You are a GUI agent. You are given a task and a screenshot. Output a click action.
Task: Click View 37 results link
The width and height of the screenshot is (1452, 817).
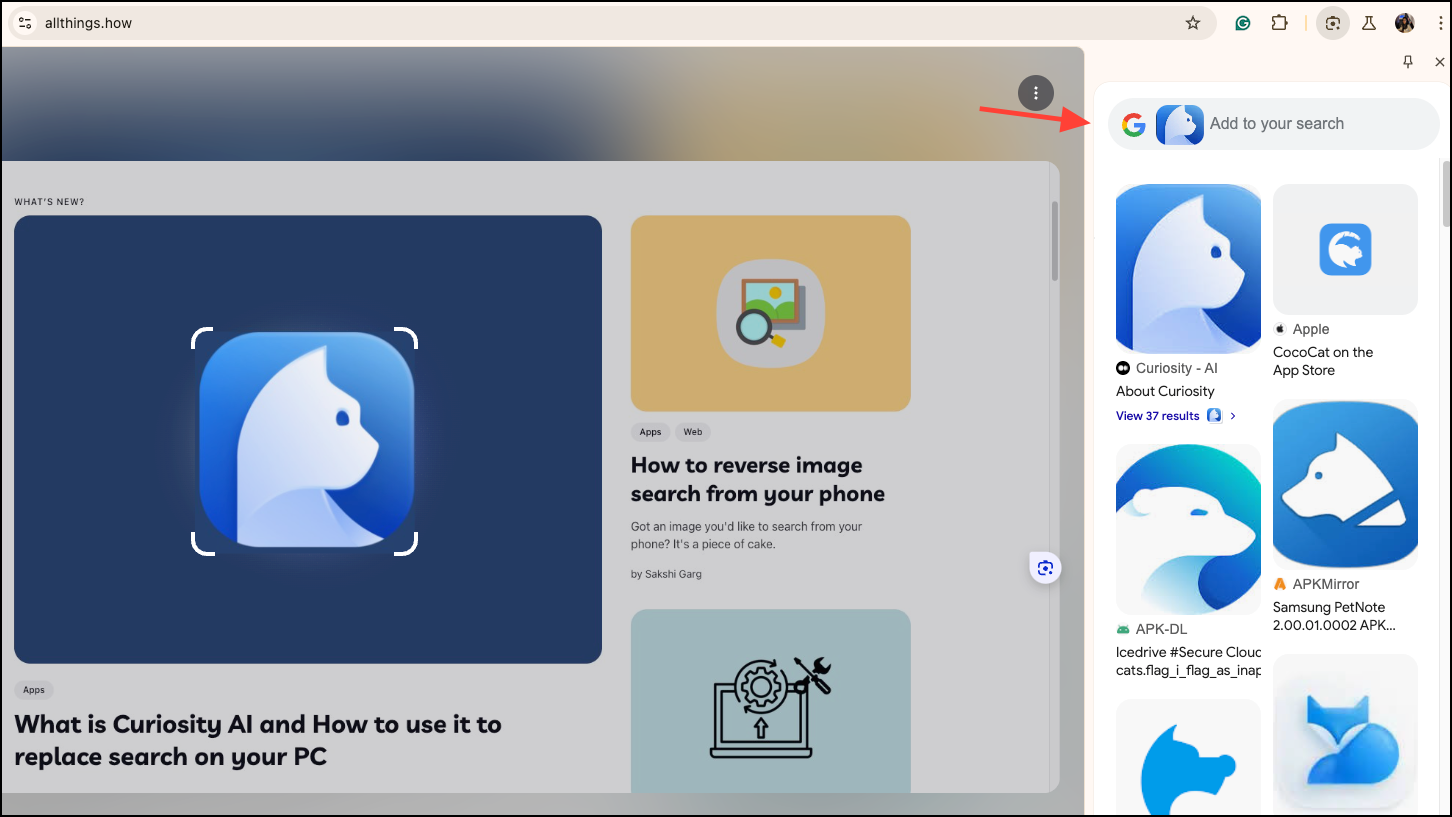pos(1157,416)
